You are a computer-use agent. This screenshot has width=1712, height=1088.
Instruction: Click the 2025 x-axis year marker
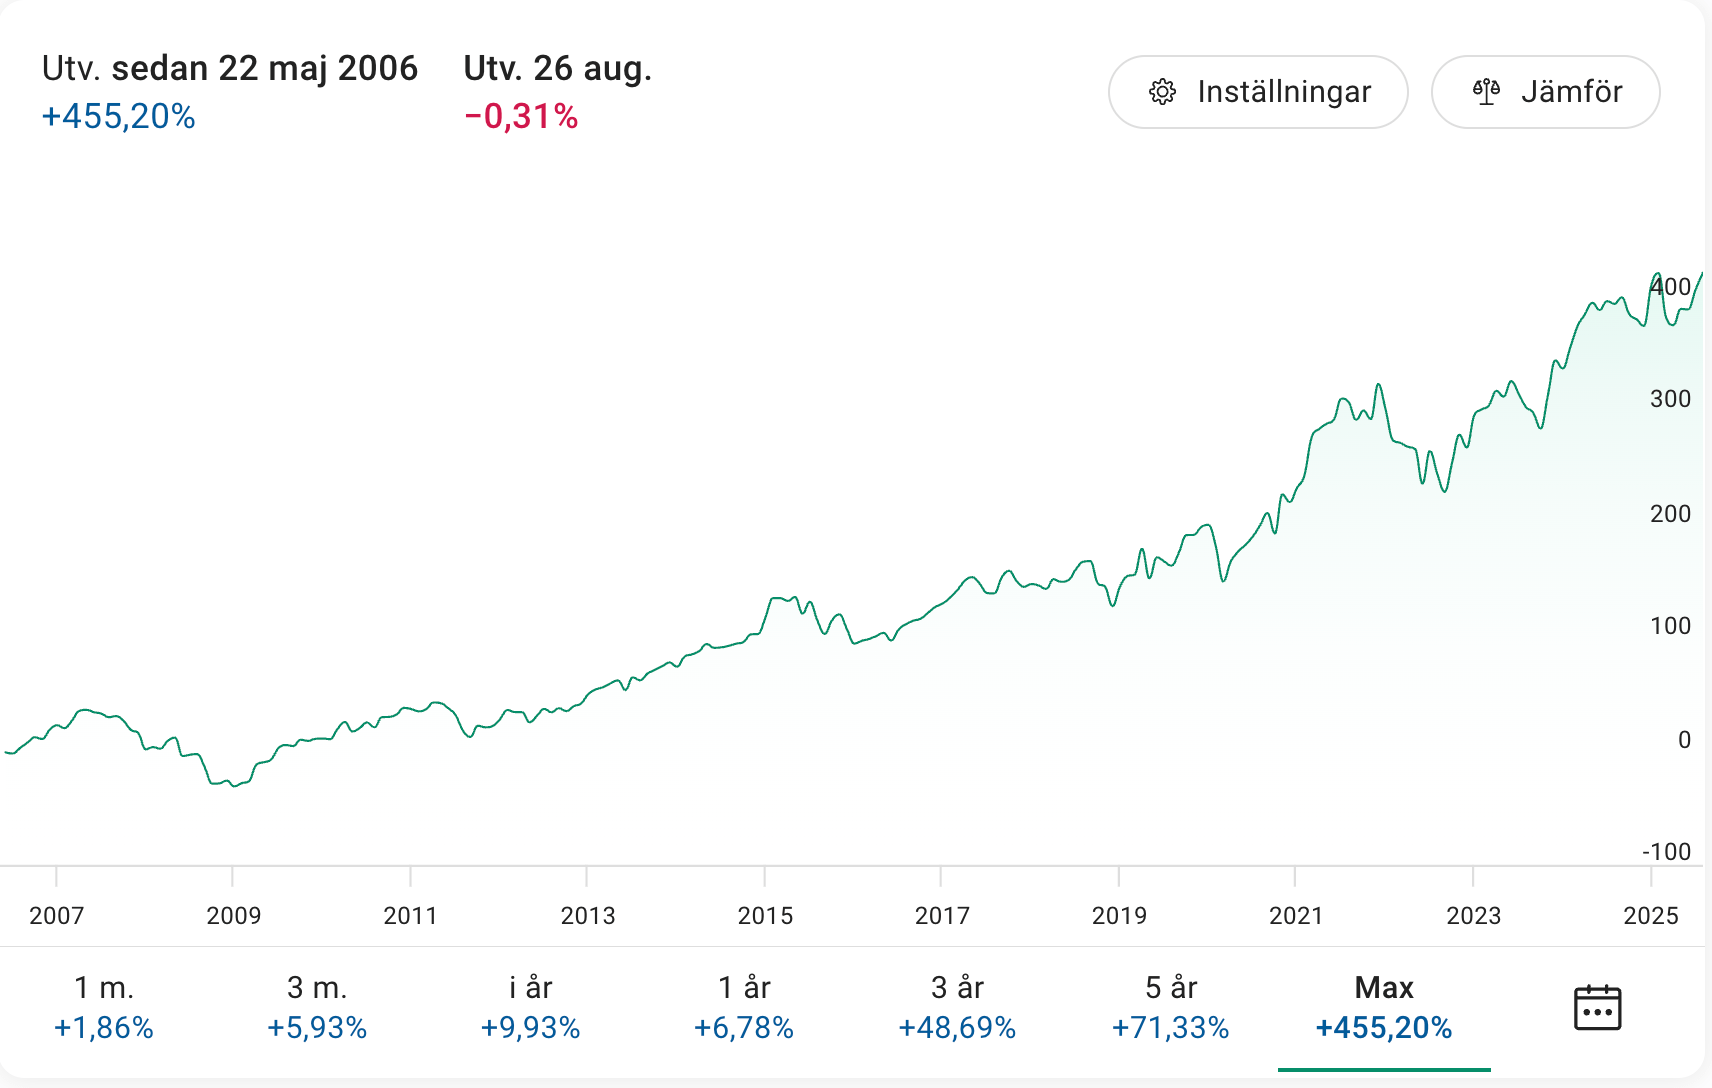(1650, 915)
